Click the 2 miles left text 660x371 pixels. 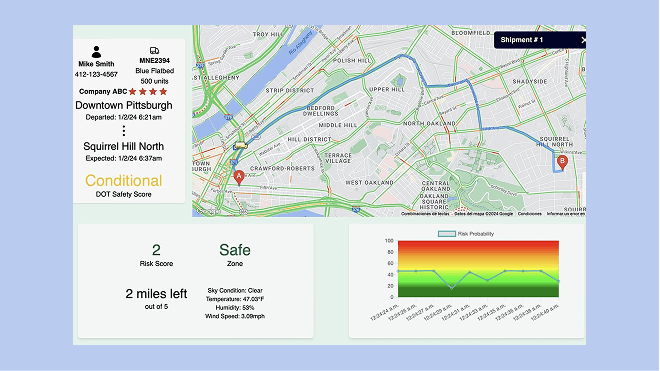click(x=156, y=294)
